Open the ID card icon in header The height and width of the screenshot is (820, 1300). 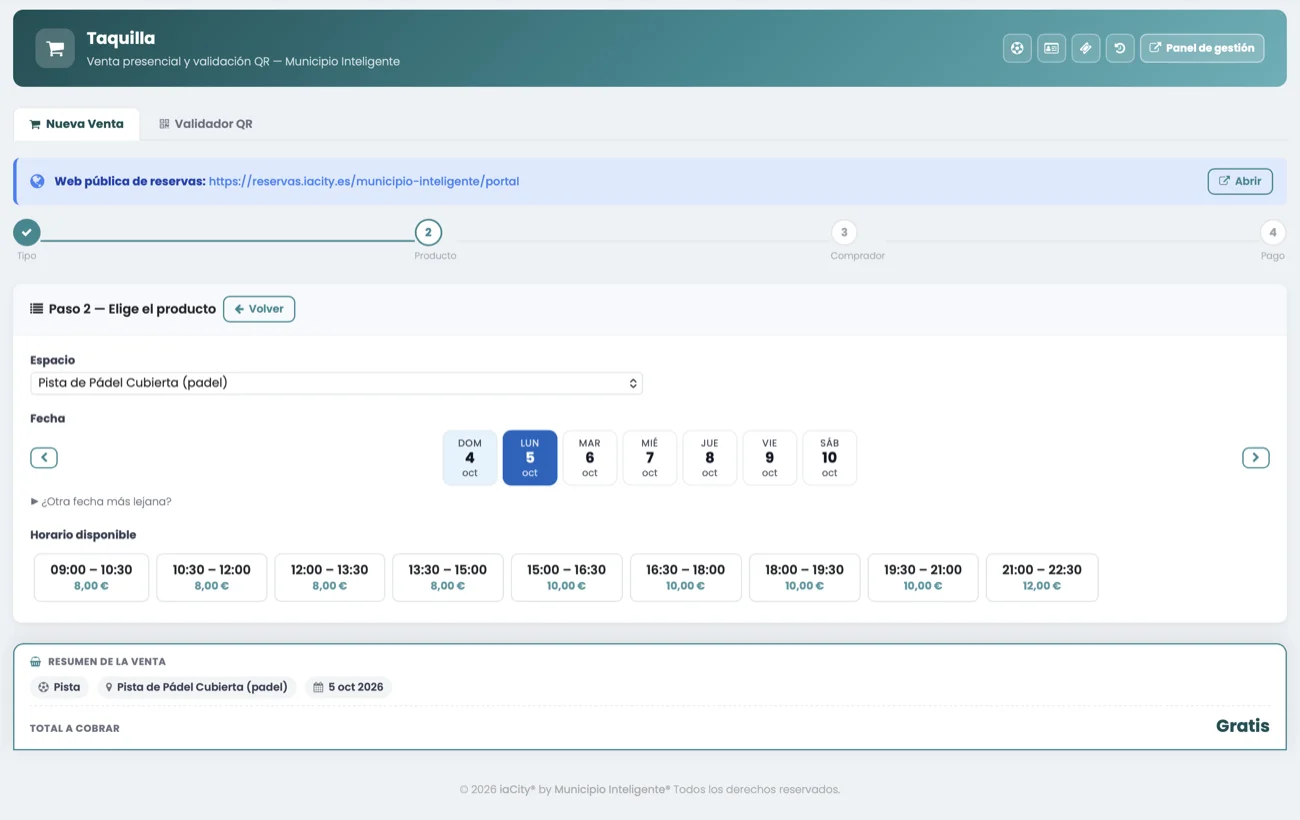[x=1051, y=48]
